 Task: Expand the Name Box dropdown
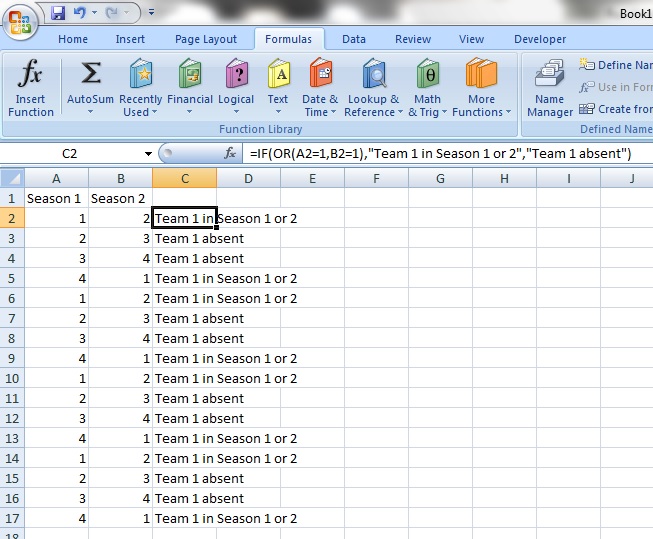tap(148, 154)
